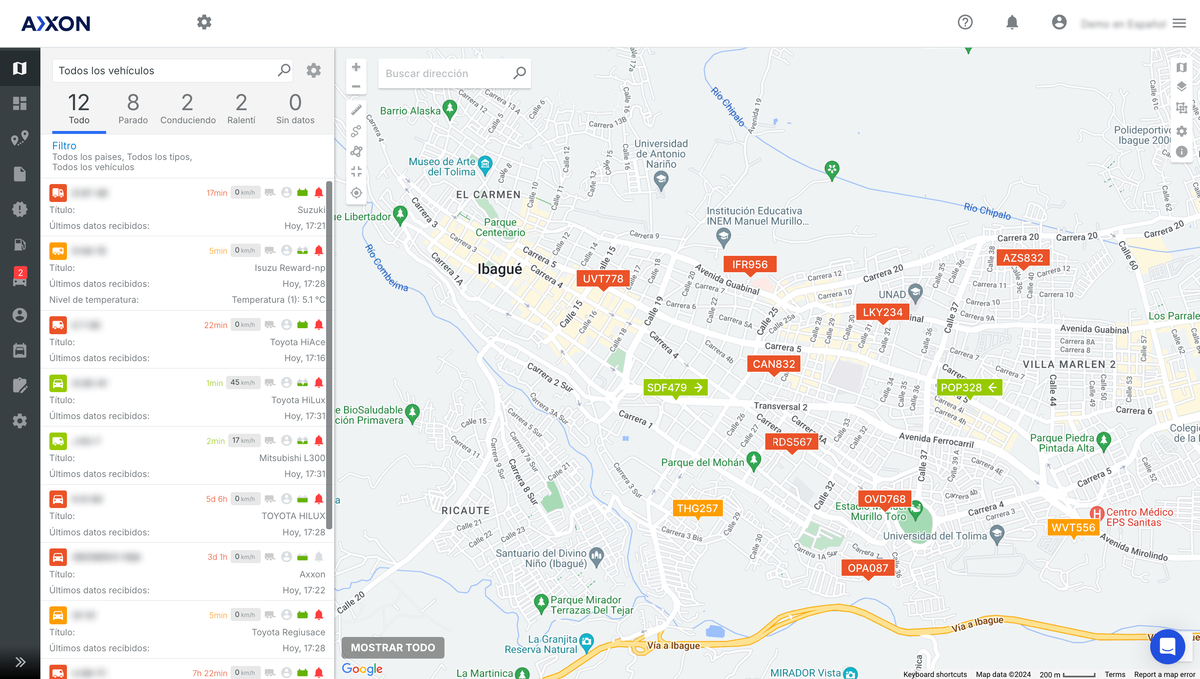Image resolution: width=1200 pixels, height=679 pixels.
Task: Select the 'Ralentí' tab showing 2
Action: coord(241,109)
